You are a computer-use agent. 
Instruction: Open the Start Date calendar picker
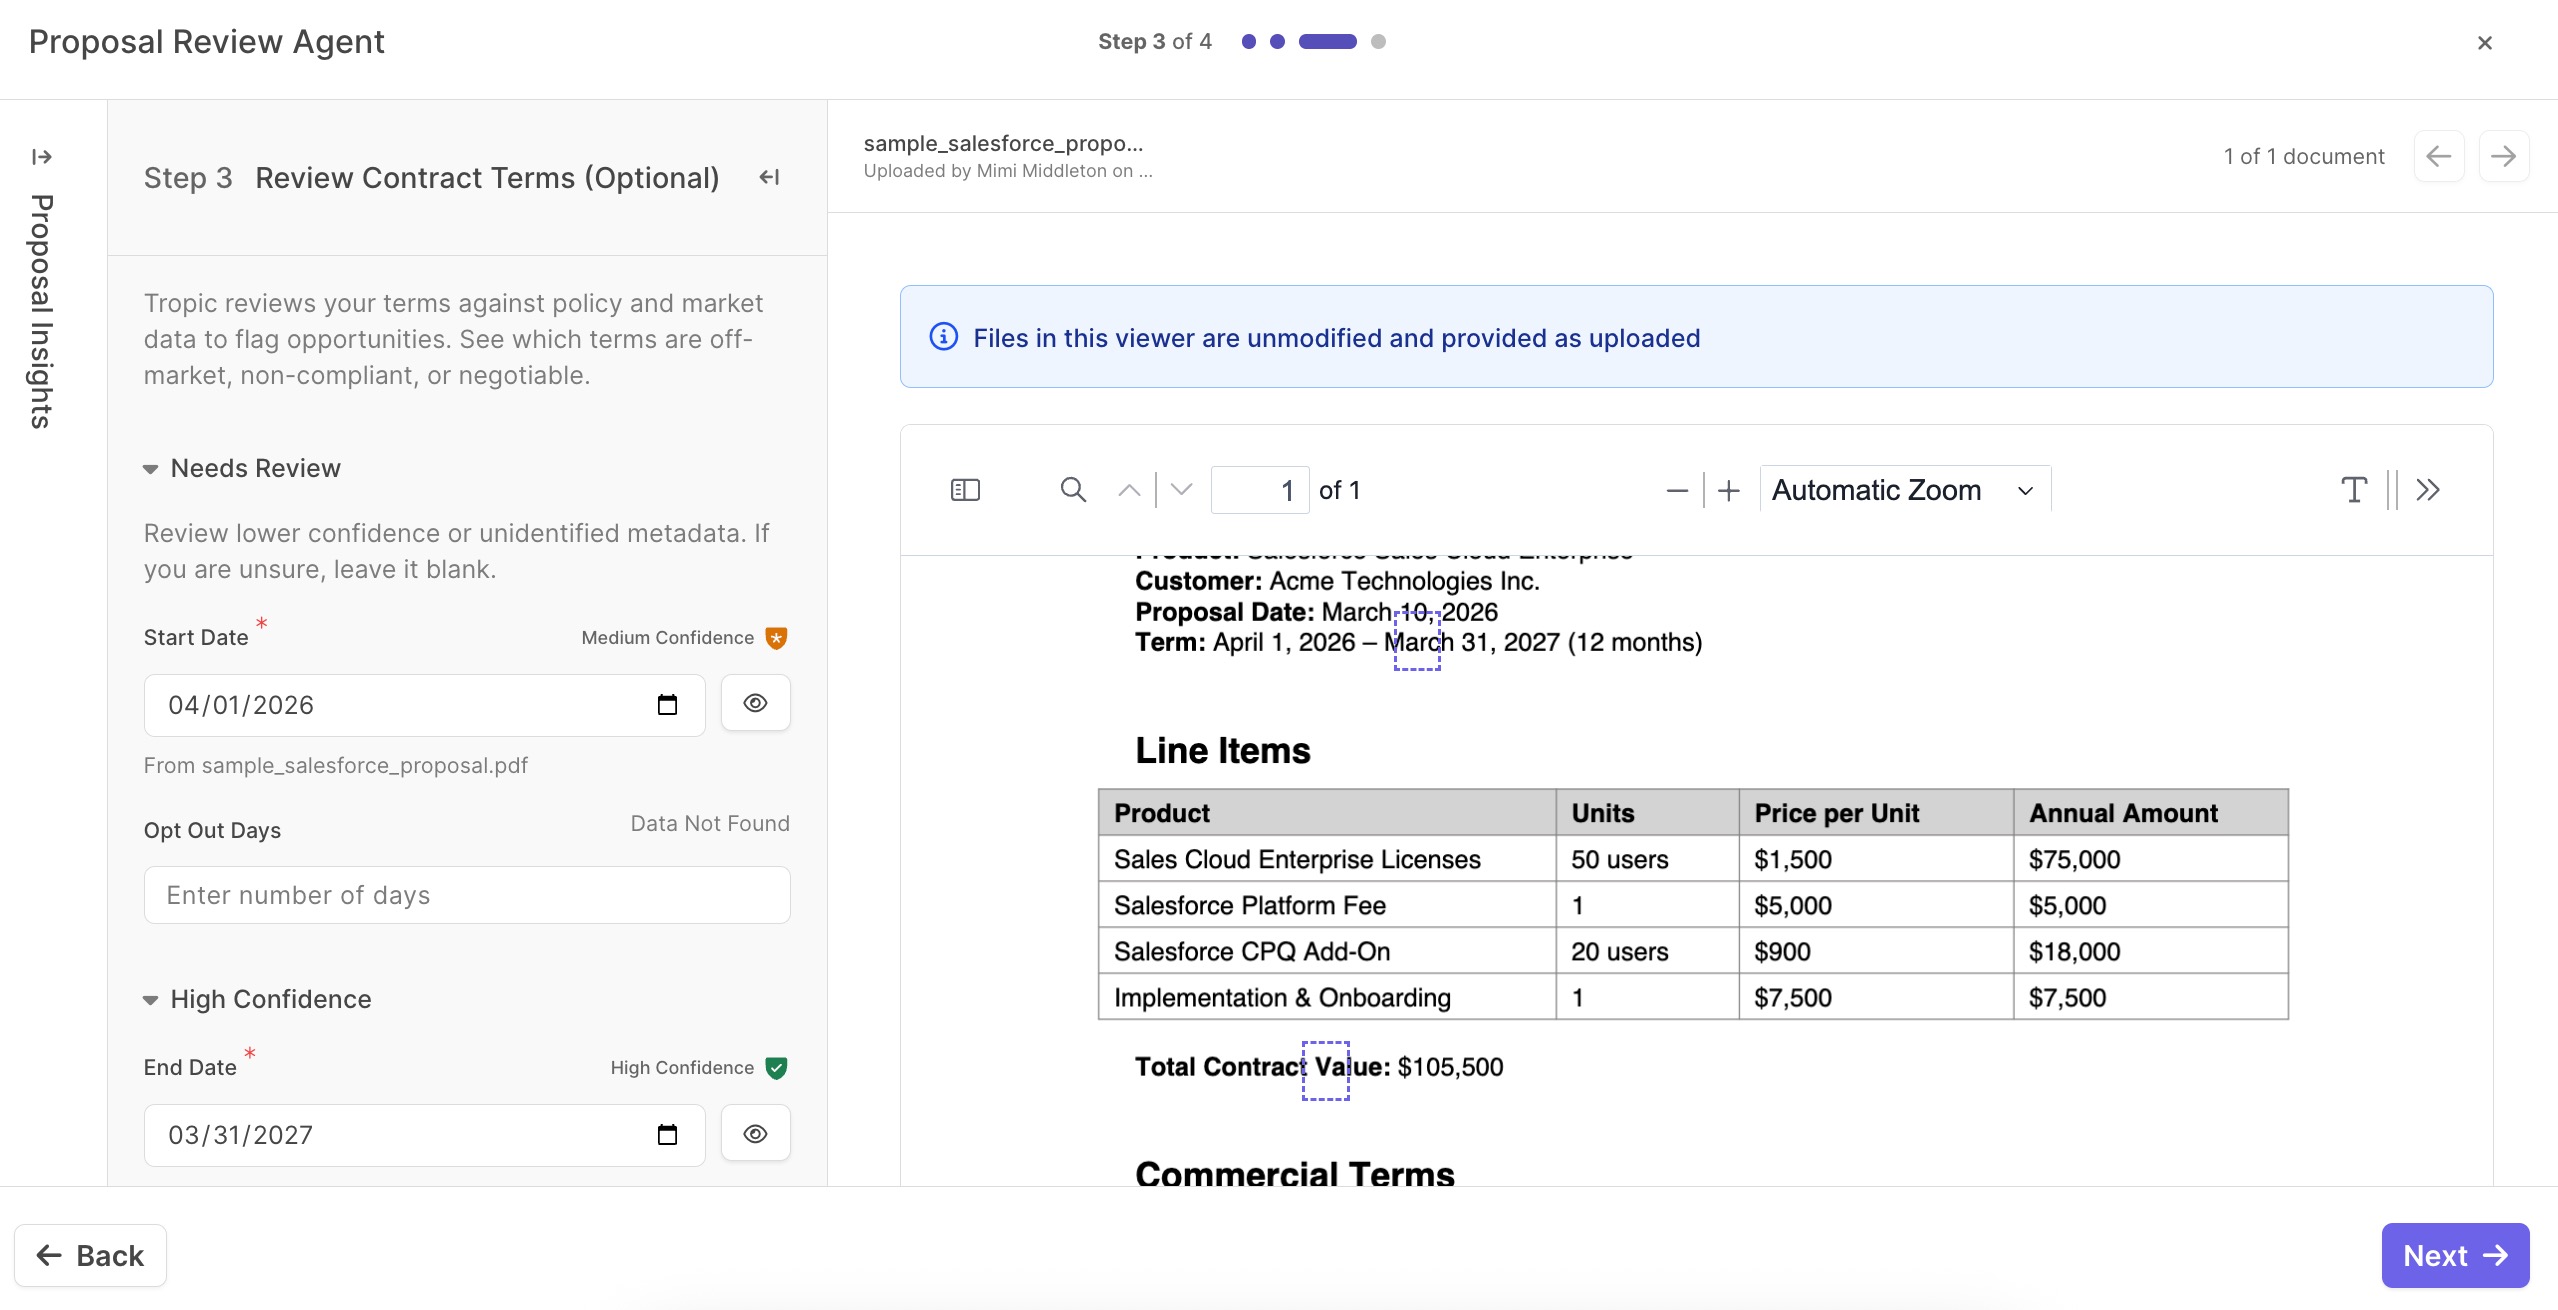(667, 705)
